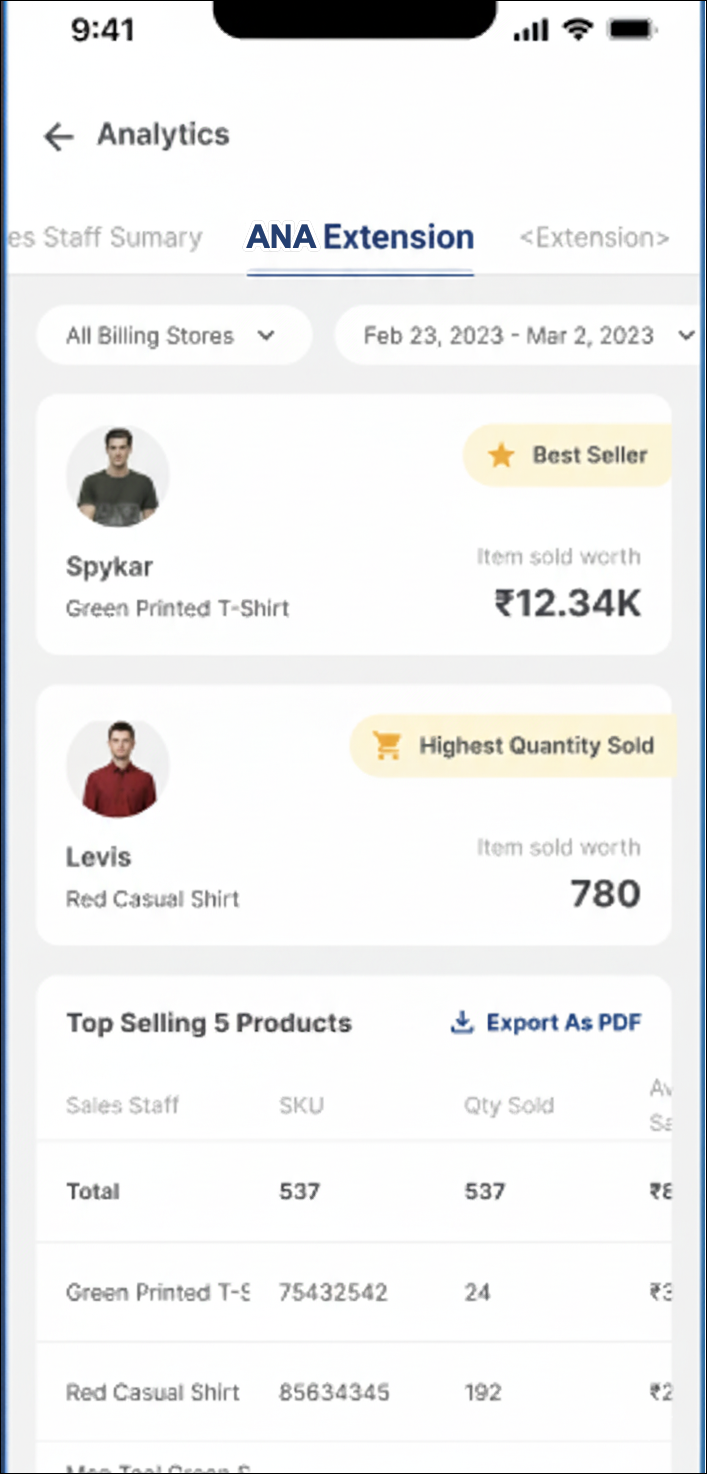Click the chevron beside All Billing Stores
707x1474 pixels.
click(266, 336)
